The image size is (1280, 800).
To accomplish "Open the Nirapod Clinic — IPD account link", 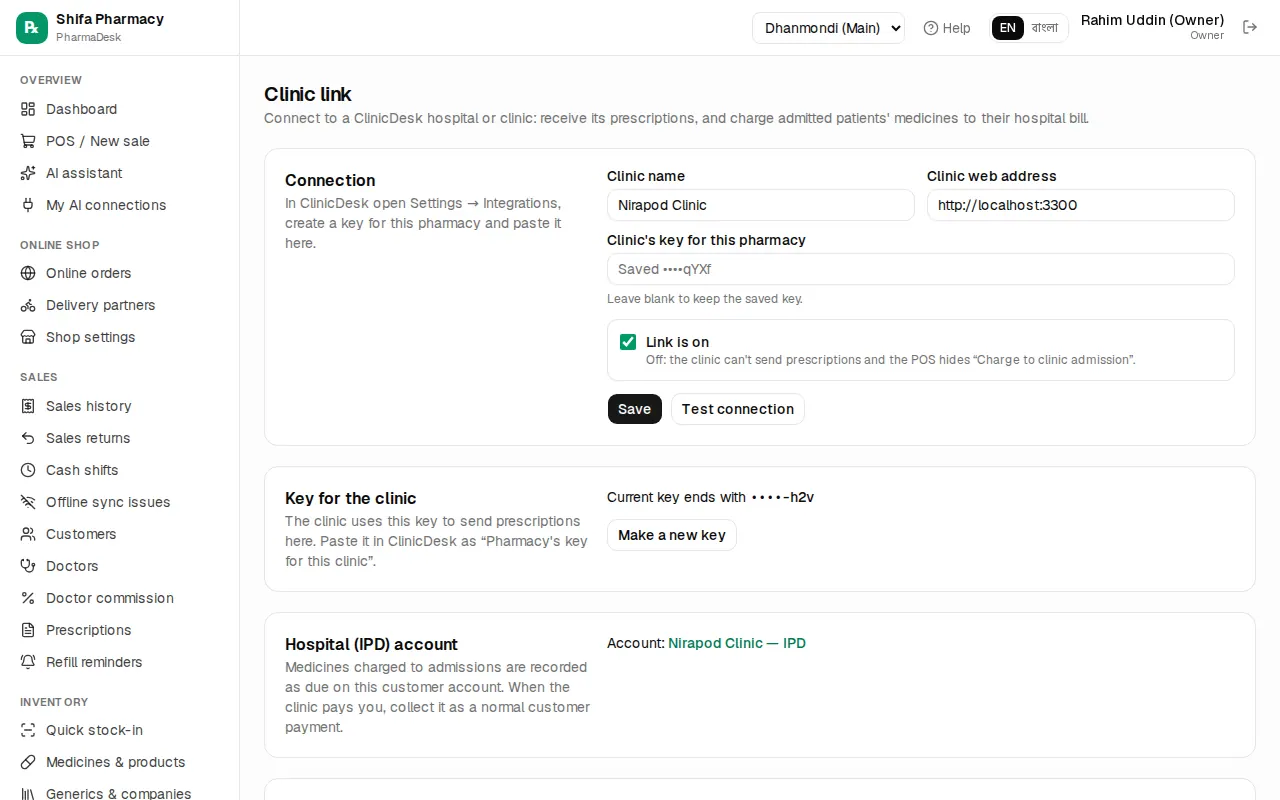I will coord(737,643).
